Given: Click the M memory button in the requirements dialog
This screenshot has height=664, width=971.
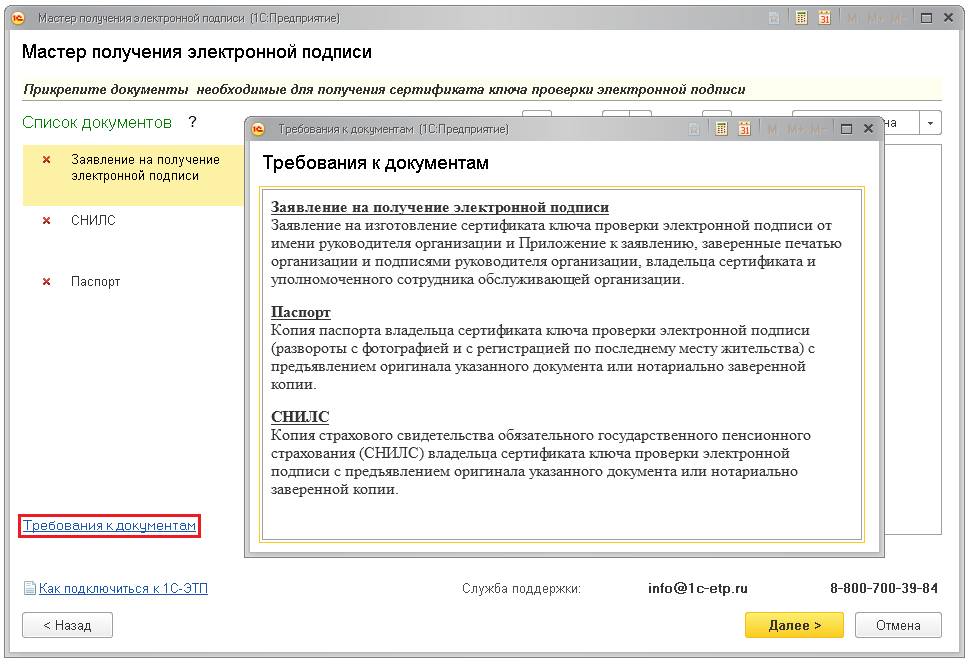Looking at the screenshot, I should click(x=772, y=129).
